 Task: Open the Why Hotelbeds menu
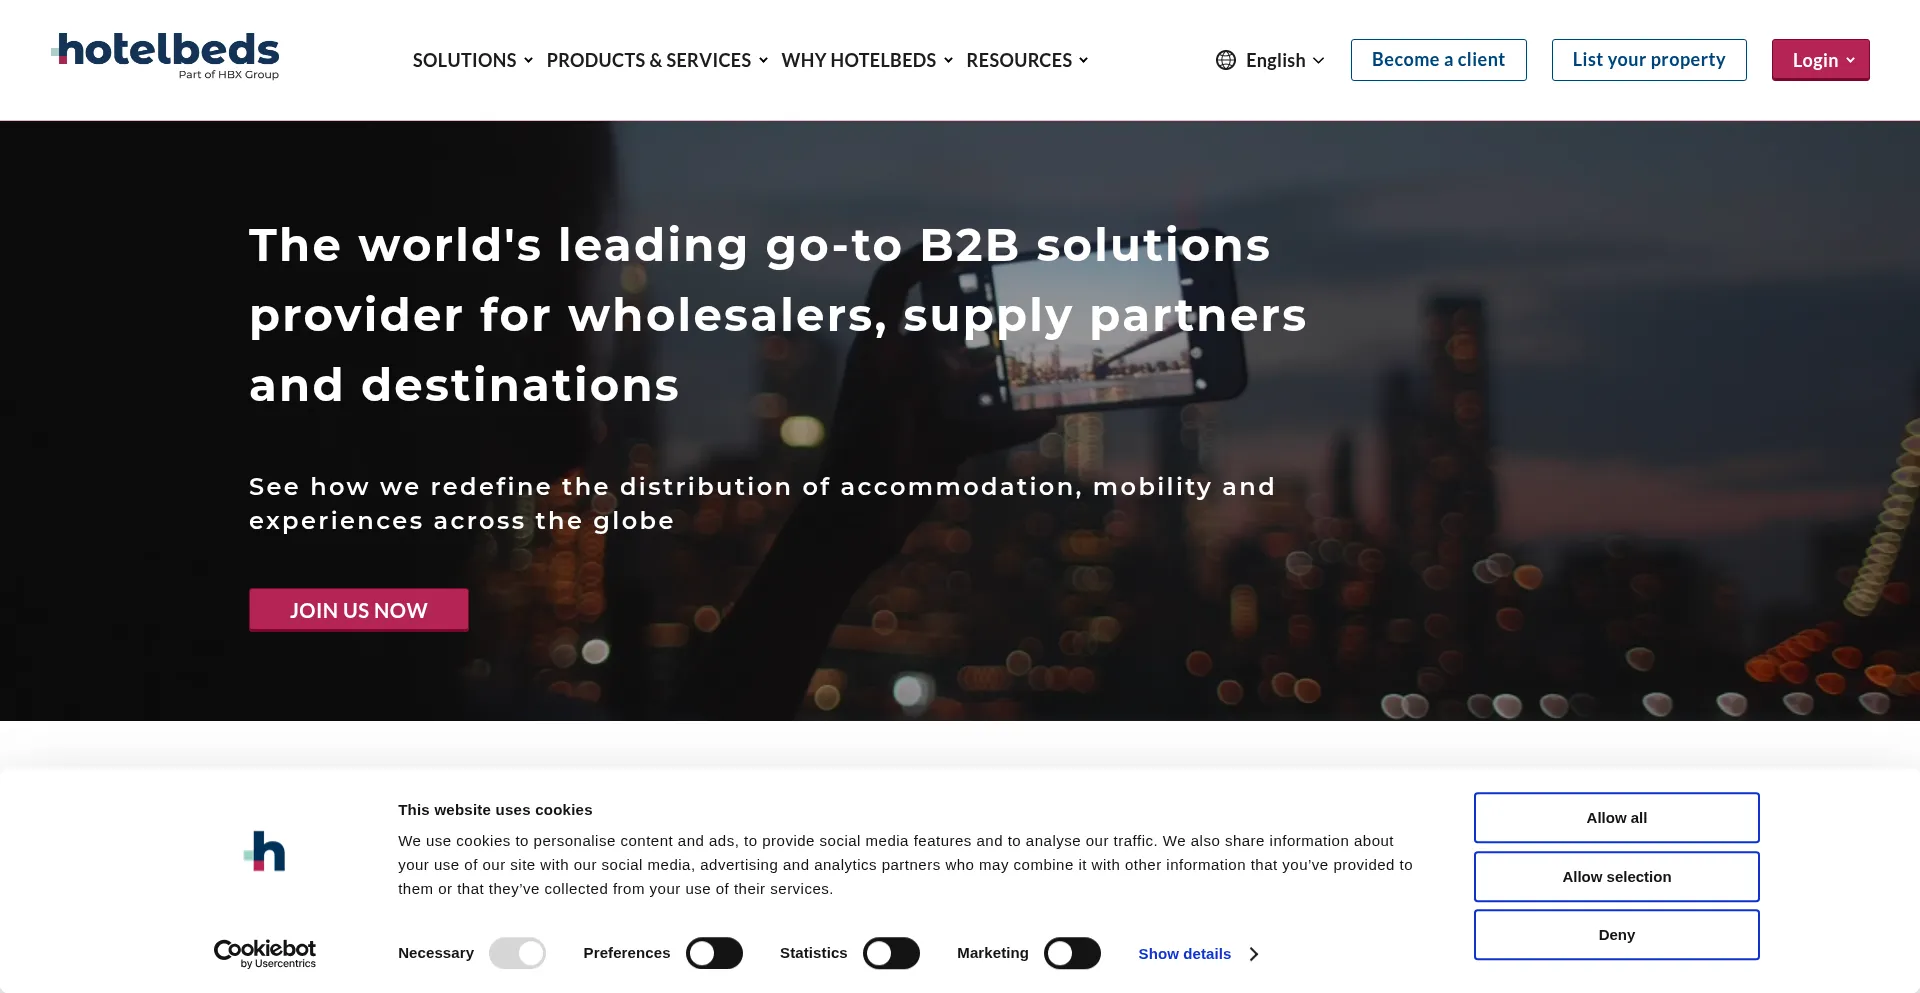click(867, 60)
